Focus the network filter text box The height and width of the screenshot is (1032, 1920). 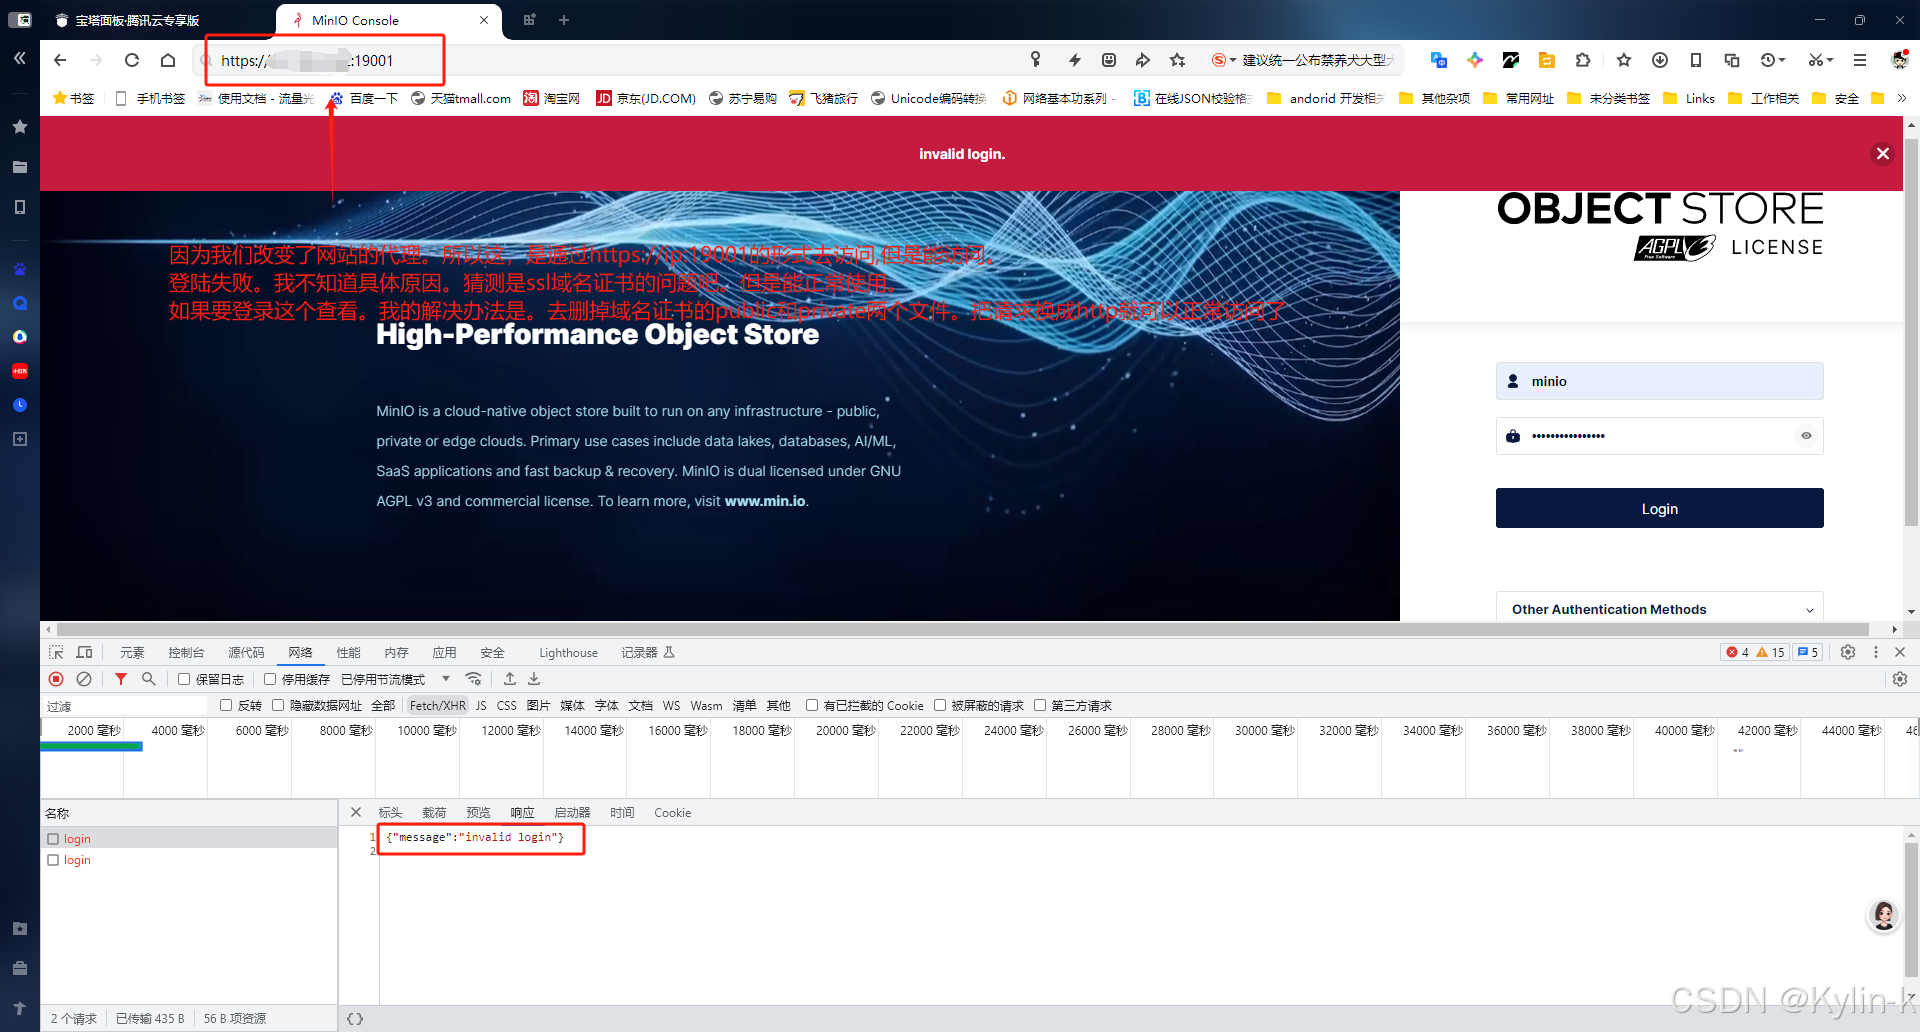125,705
